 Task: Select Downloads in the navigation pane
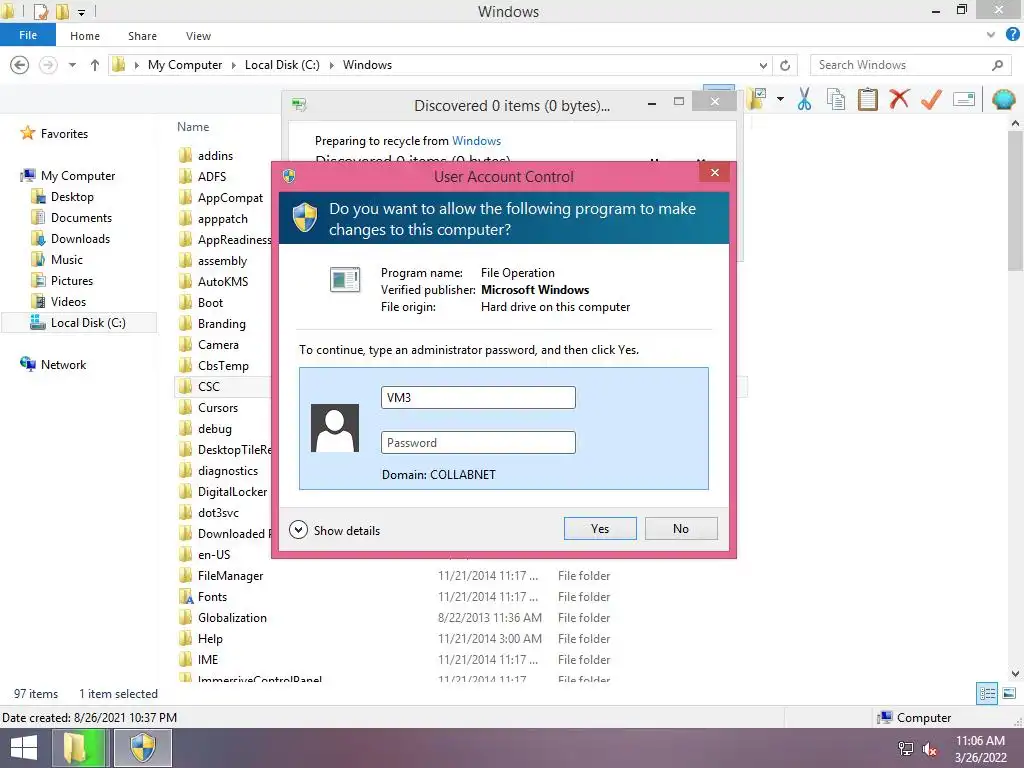click(80, 238)
